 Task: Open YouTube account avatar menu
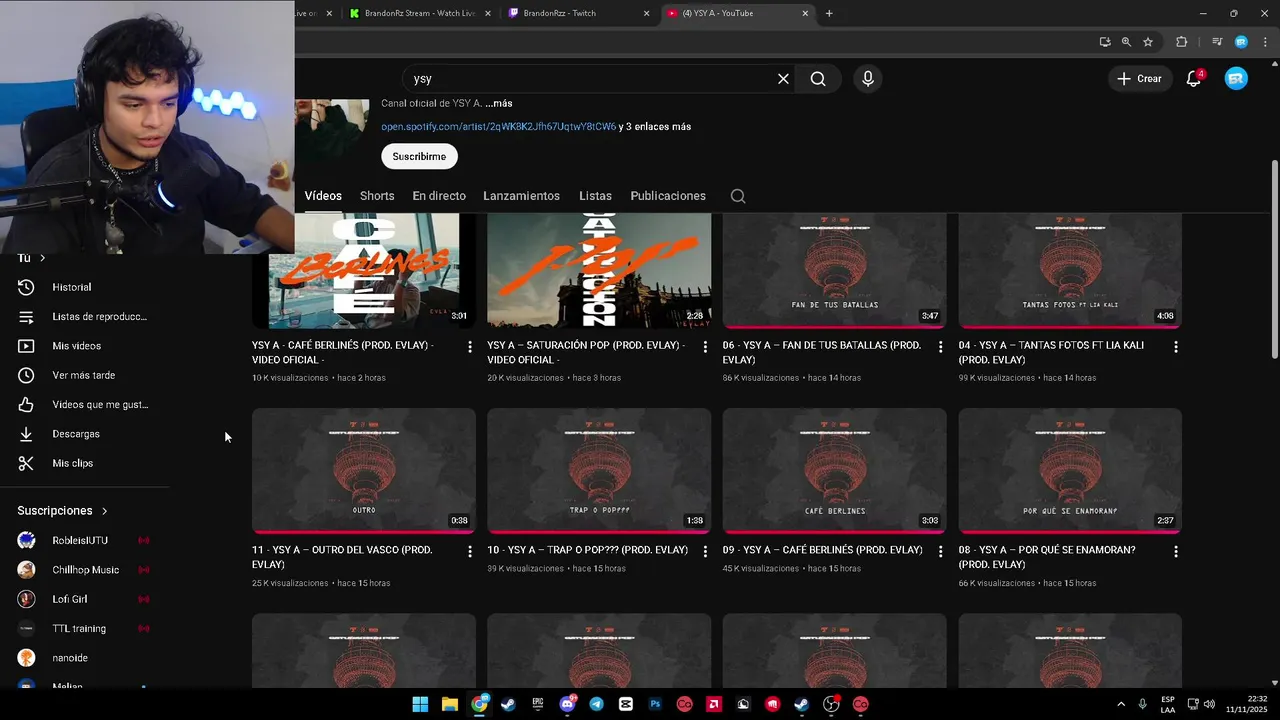[x=1237, y=79]
